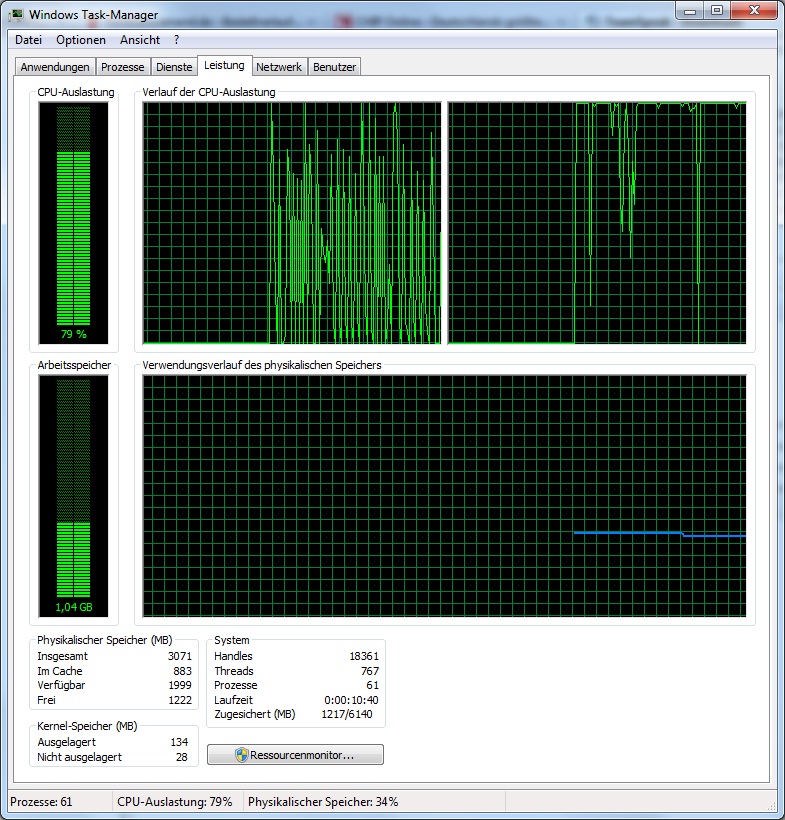785x820 pixels.
Task: Click the Ausgelagert value 134
Action: click(x=179, y=742)
